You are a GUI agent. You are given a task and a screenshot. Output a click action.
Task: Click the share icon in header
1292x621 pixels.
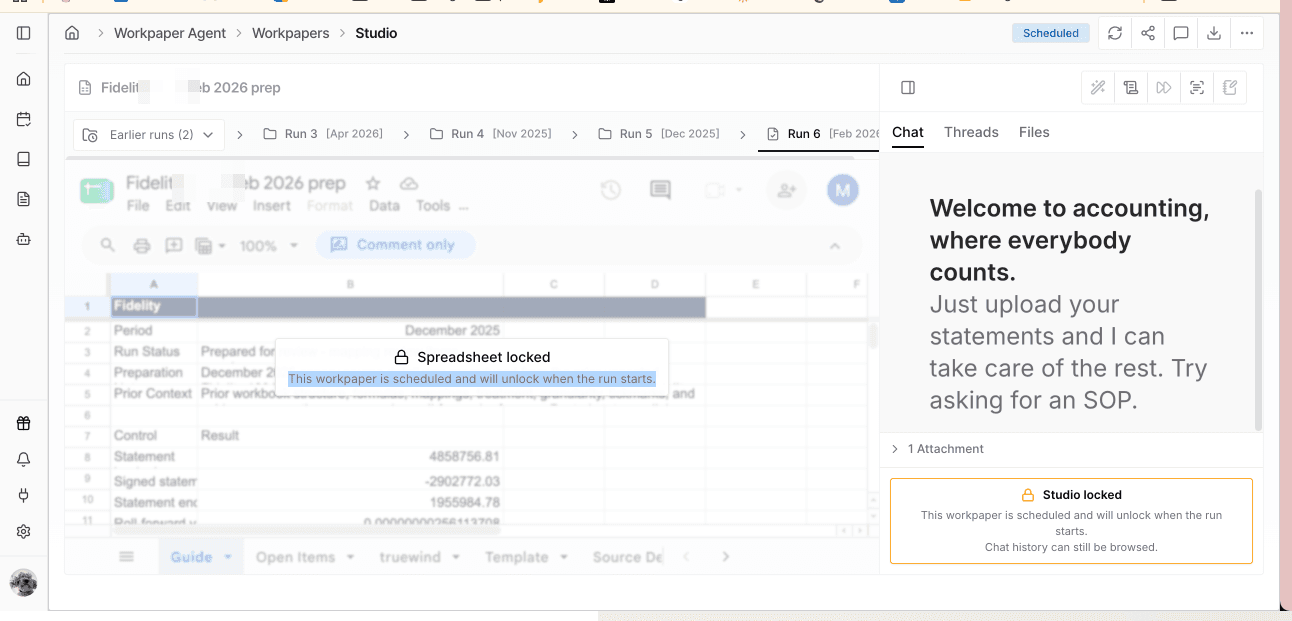pos(1148,33)
